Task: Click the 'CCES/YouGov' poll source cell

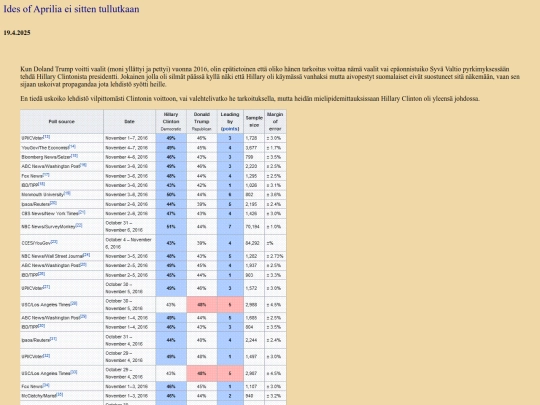Action: pos(62,243)
